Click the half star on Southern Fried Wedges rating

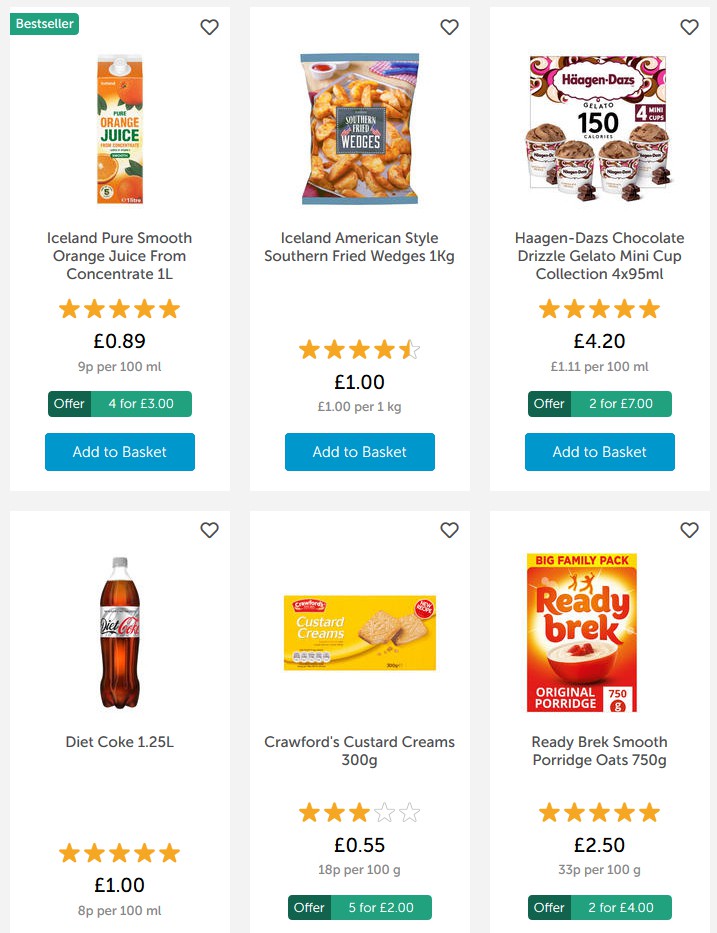pos(409,350)
